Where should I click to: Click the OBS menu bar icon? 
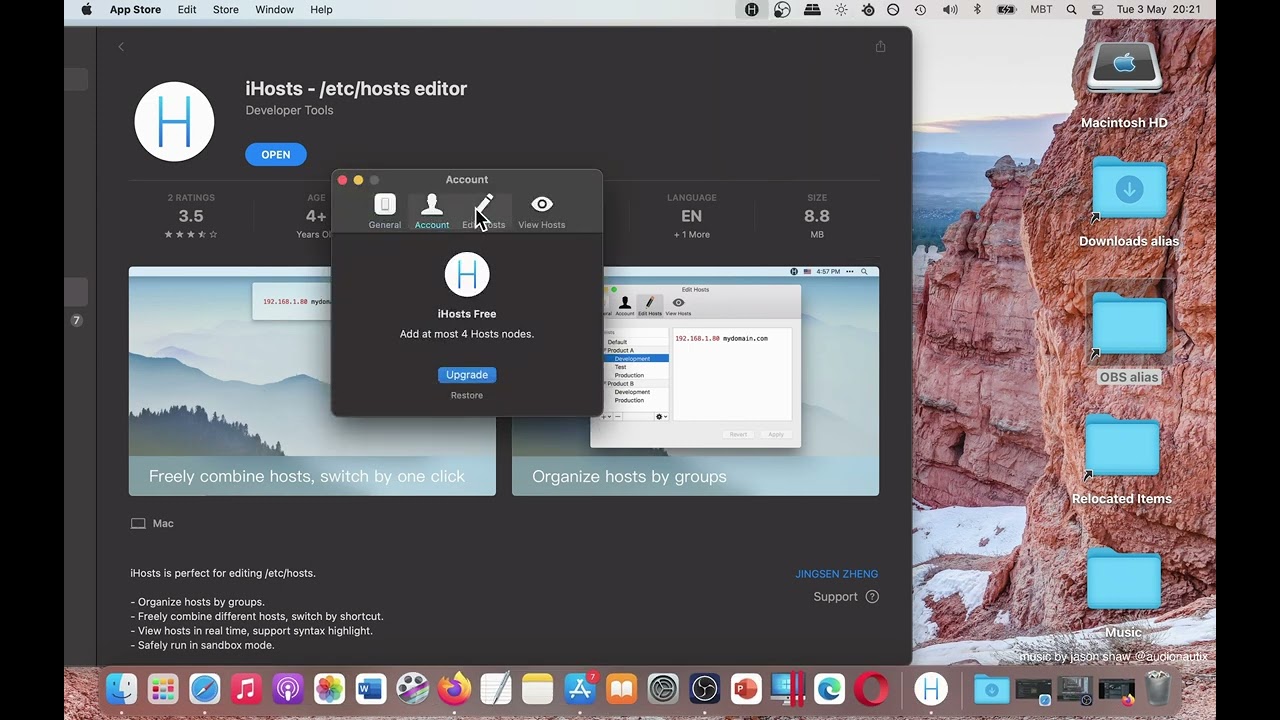782,10
